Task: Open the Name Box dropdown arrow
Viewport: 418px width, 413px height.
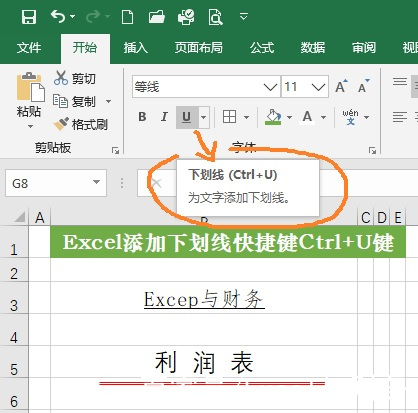Action: coord(96,182)
